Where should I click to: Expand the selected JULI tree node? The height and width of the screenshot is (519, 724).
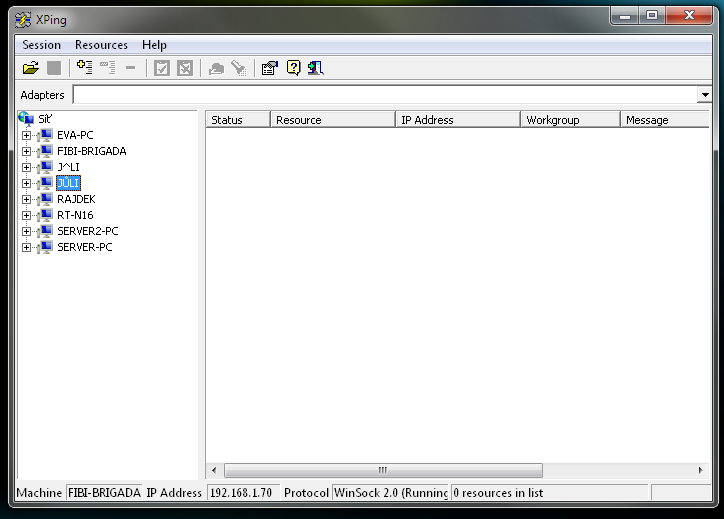26,183
